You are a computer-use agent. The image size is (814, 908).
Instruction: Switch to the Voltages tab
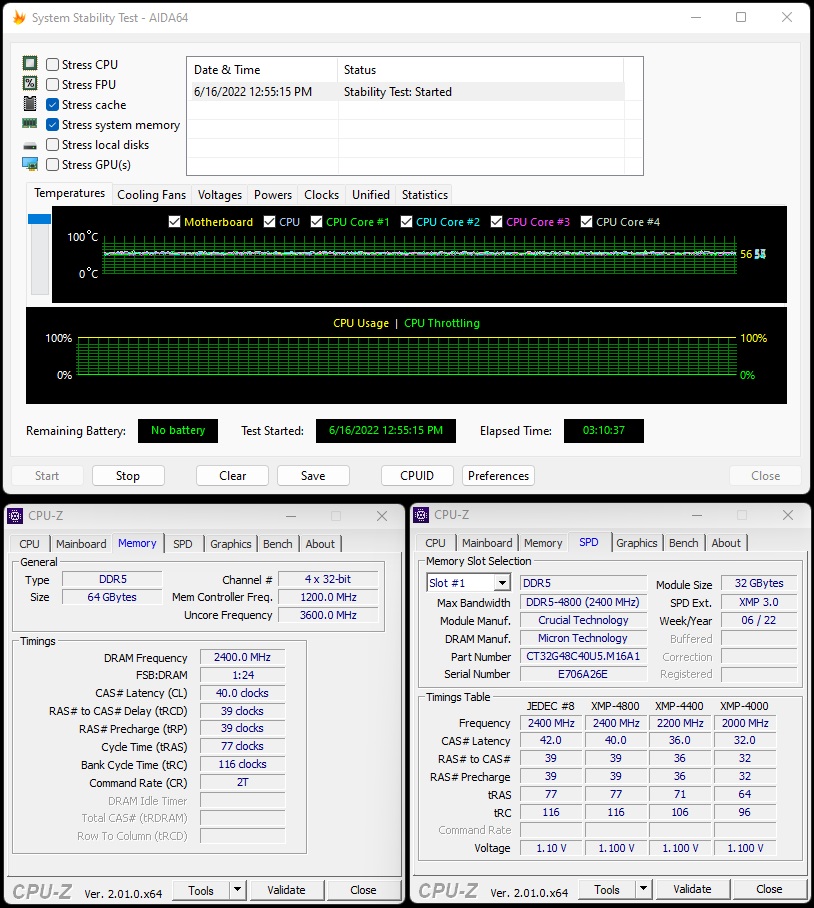click(x=220, y=195)
